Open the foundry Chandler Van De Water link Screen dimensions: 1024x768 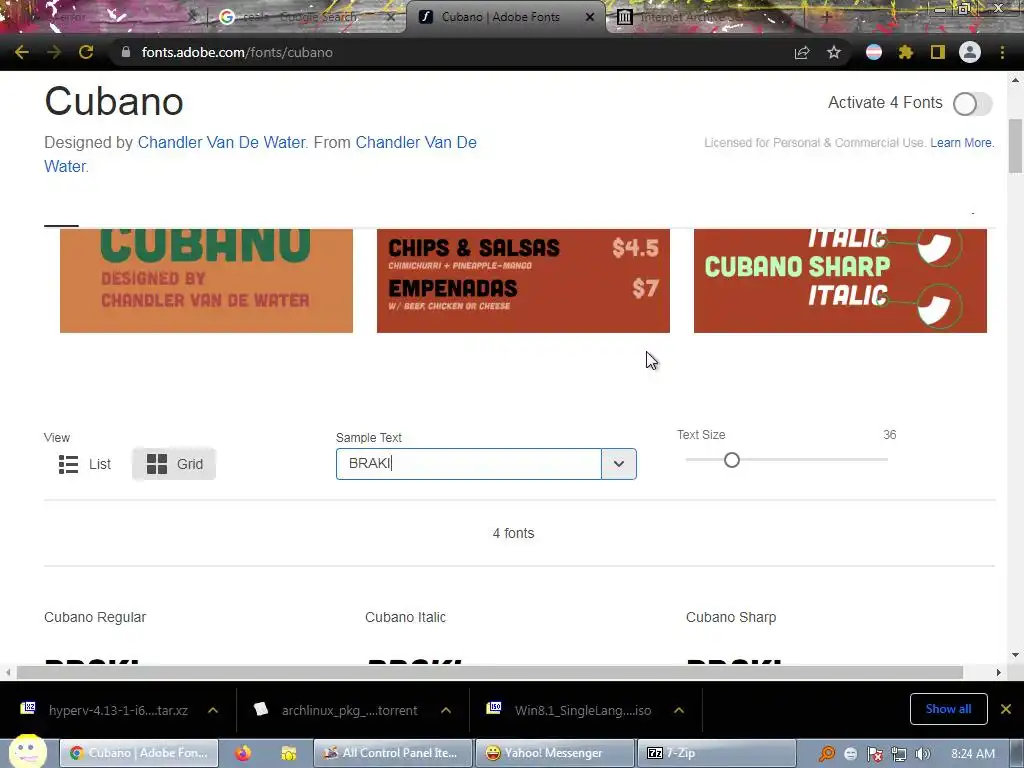[416, 142]
